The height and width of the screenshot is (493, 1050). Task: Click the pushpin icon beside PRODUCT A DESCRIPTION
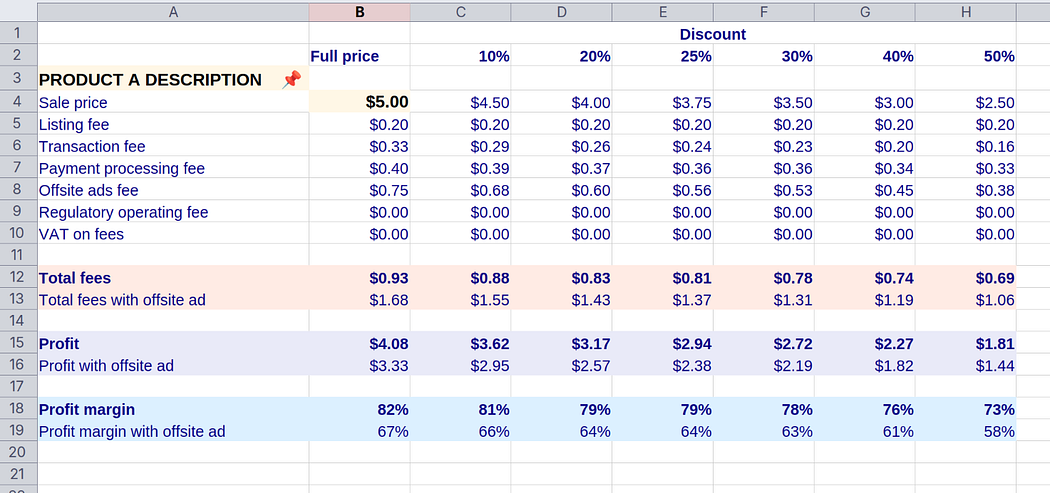click(291, 80)
